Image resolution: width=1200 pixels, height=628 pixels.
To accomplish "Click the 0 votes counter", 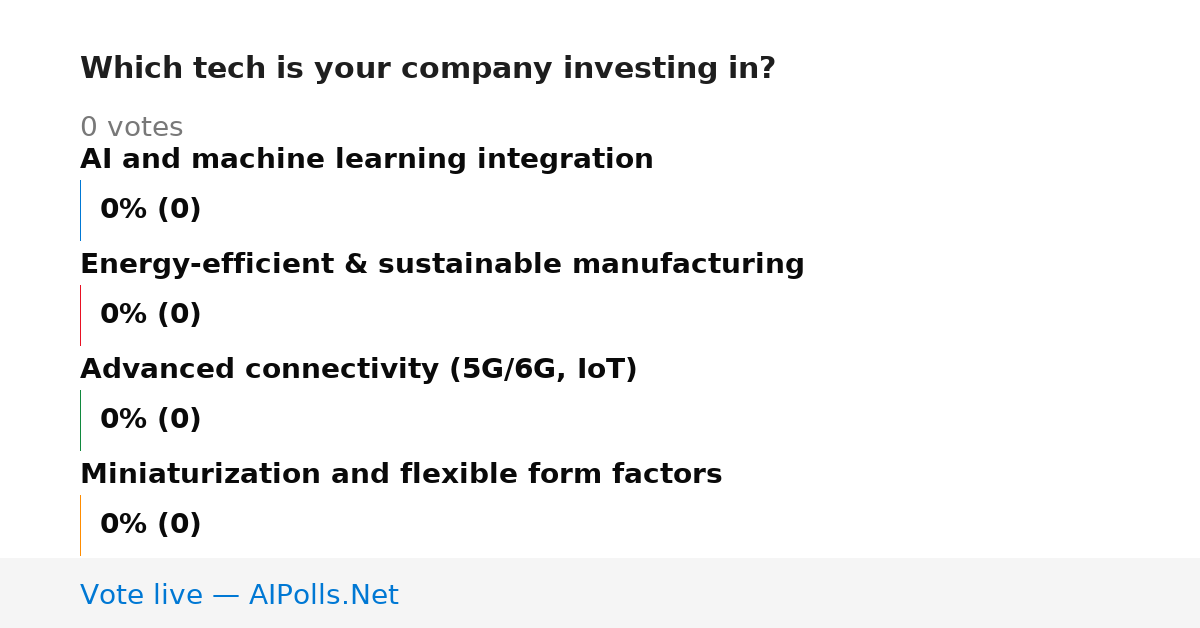I will (x=131, y=128).
